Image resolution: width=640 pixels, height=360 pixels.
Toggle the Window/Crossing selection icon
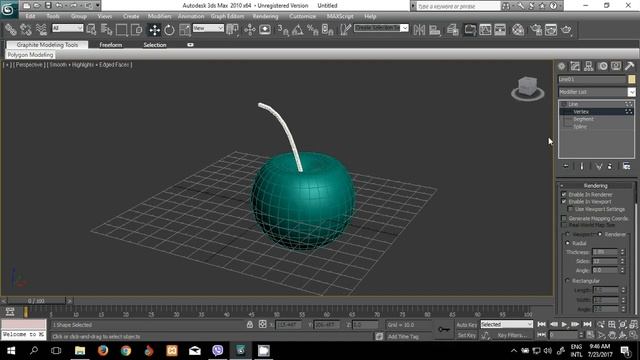(137, 30)
